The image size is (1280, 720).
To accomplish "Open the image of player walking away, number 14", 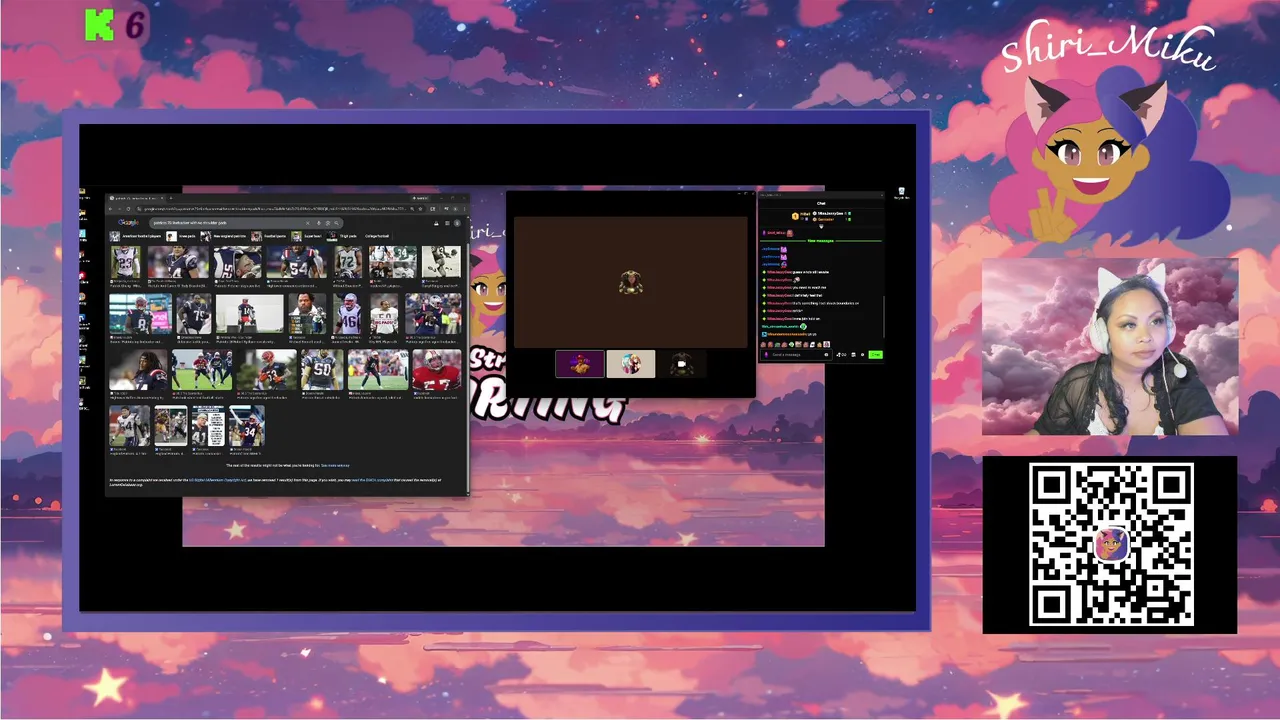I will (x=250, y=314).
